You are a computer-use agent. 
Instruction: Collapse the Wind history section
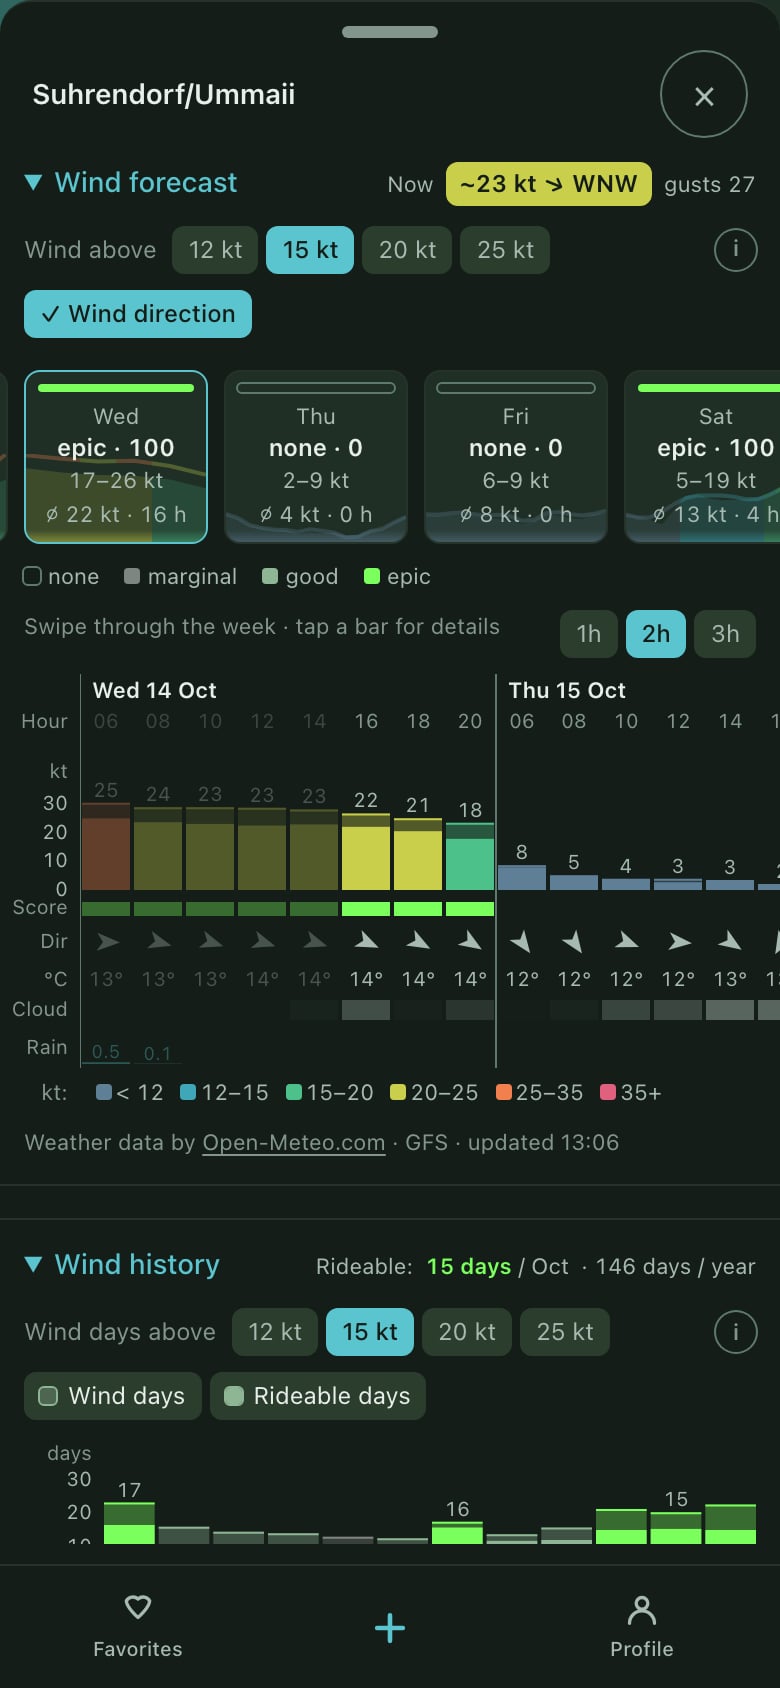[x=122, y=1265]
